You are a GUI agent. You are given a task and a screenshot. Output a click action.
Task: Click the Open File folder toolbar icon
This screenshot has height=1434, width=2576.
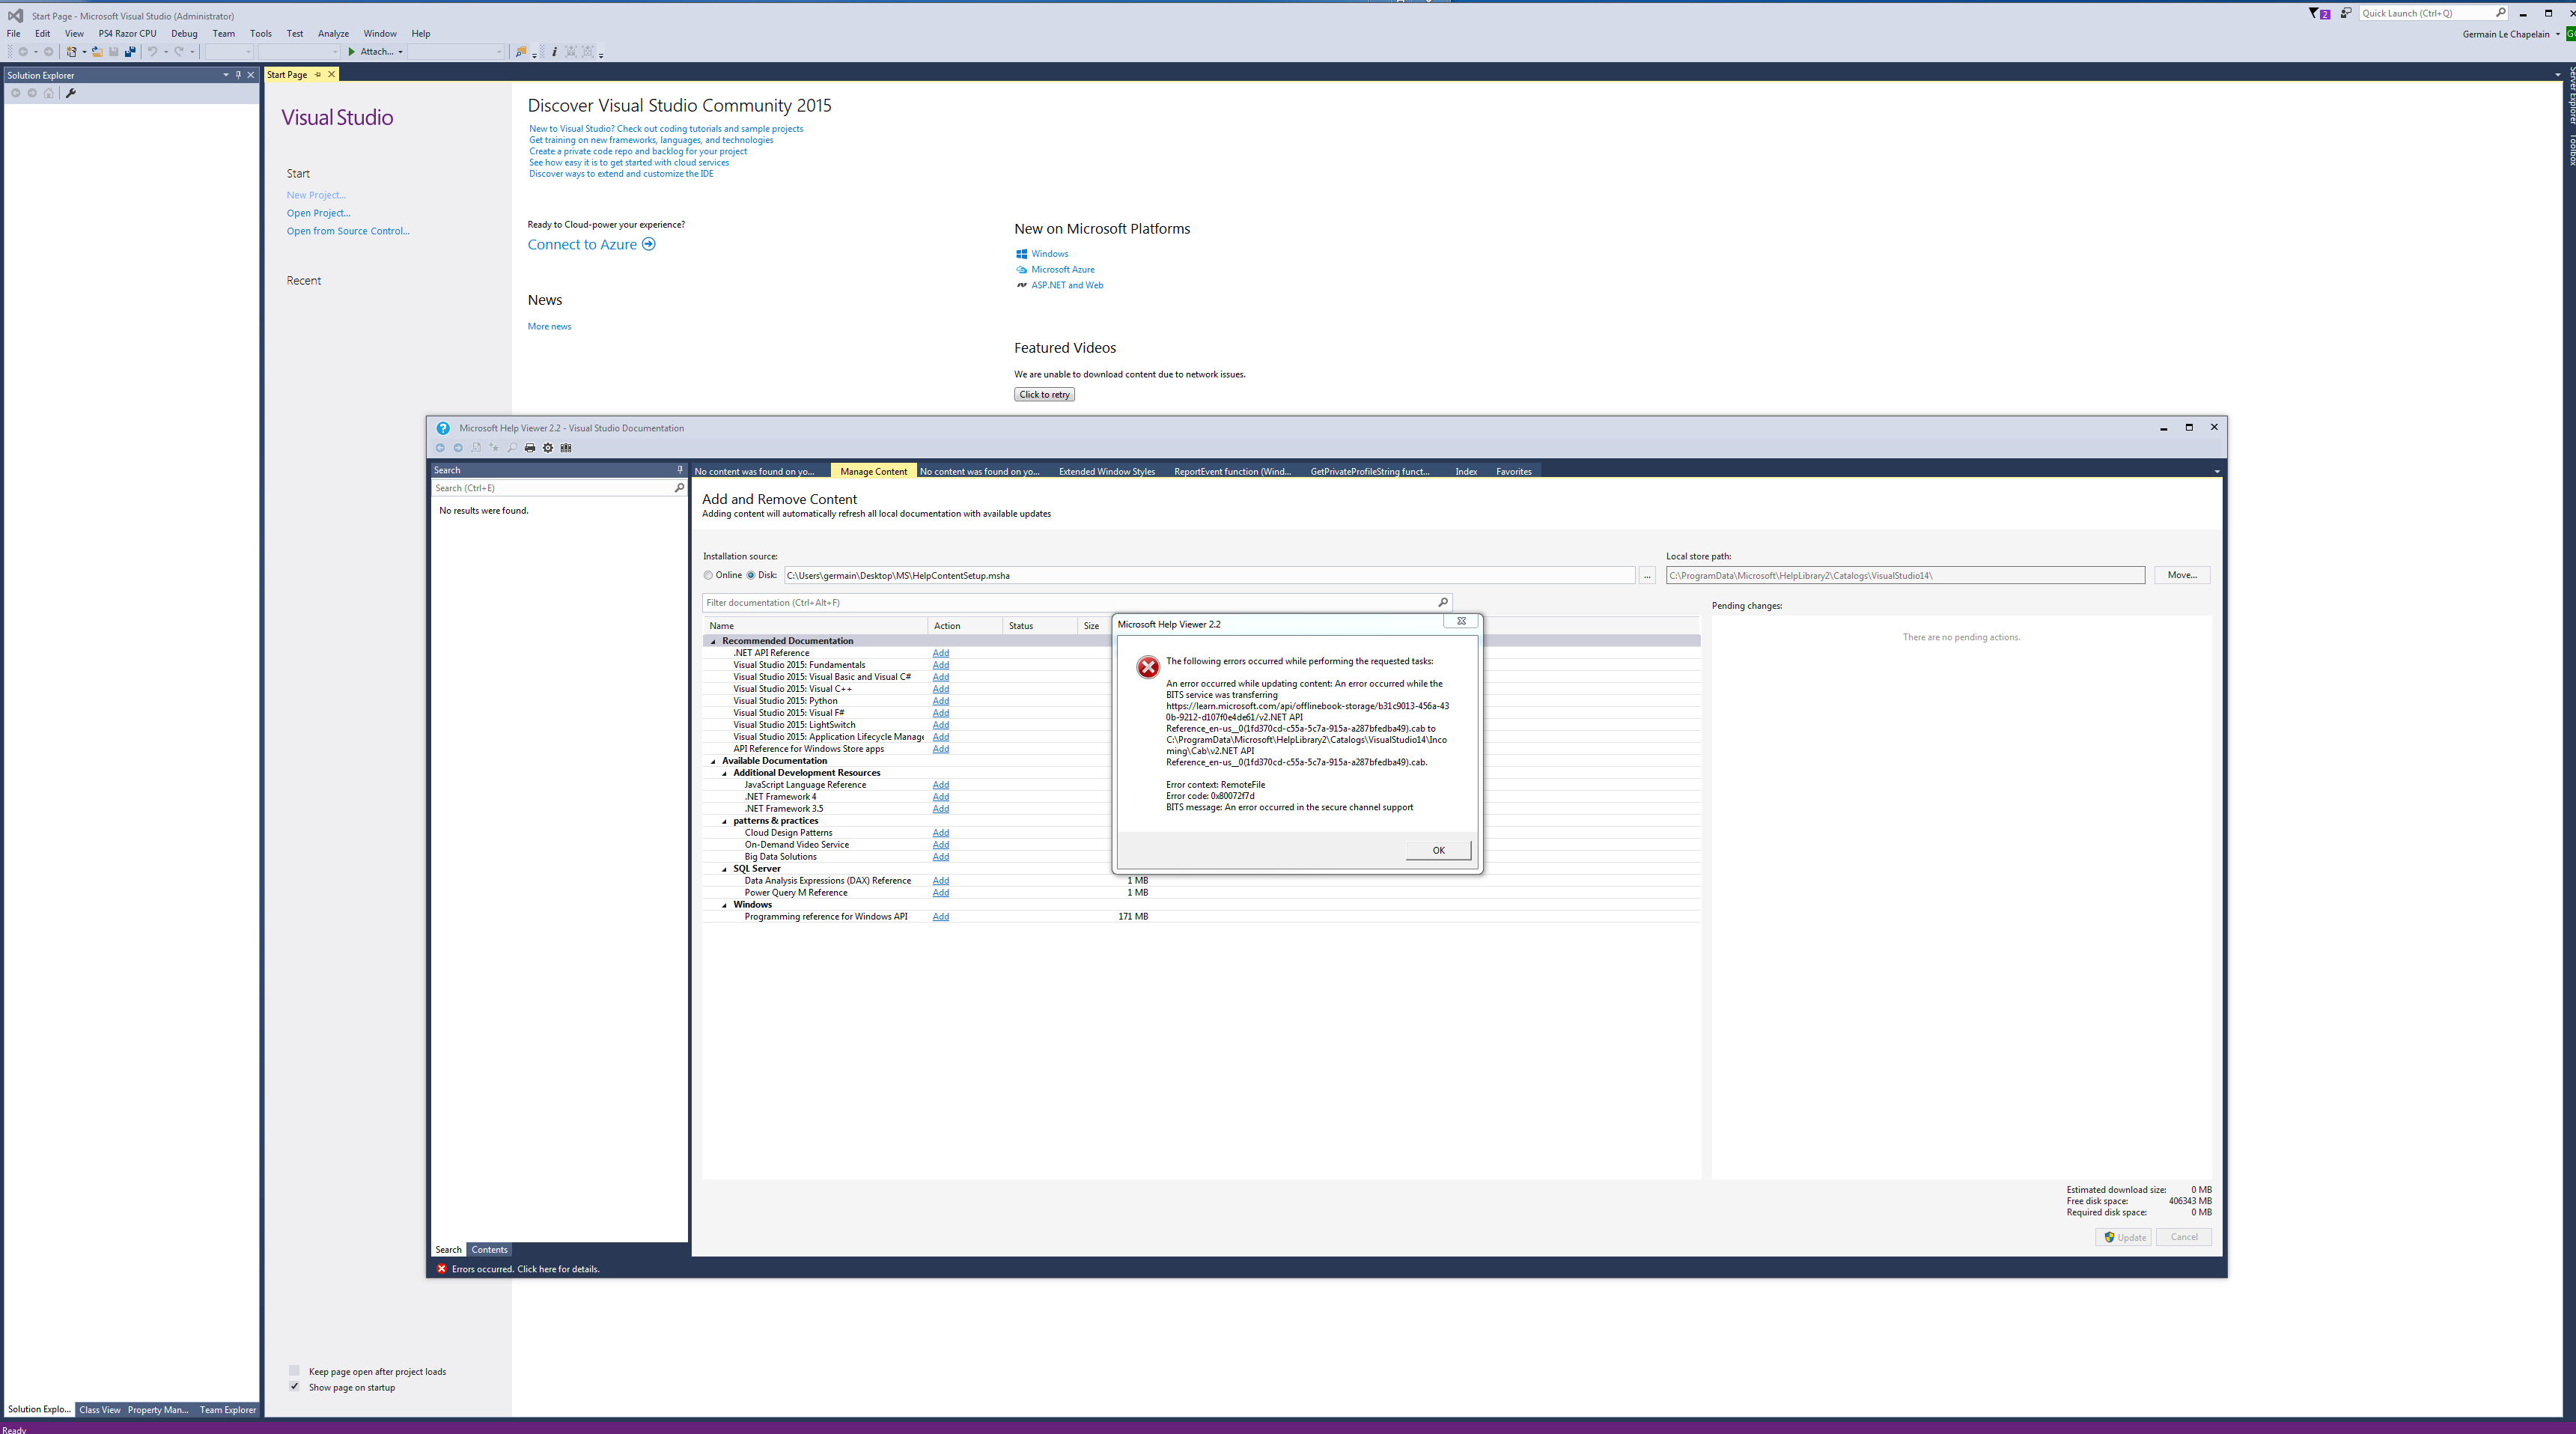coord(97,52)
